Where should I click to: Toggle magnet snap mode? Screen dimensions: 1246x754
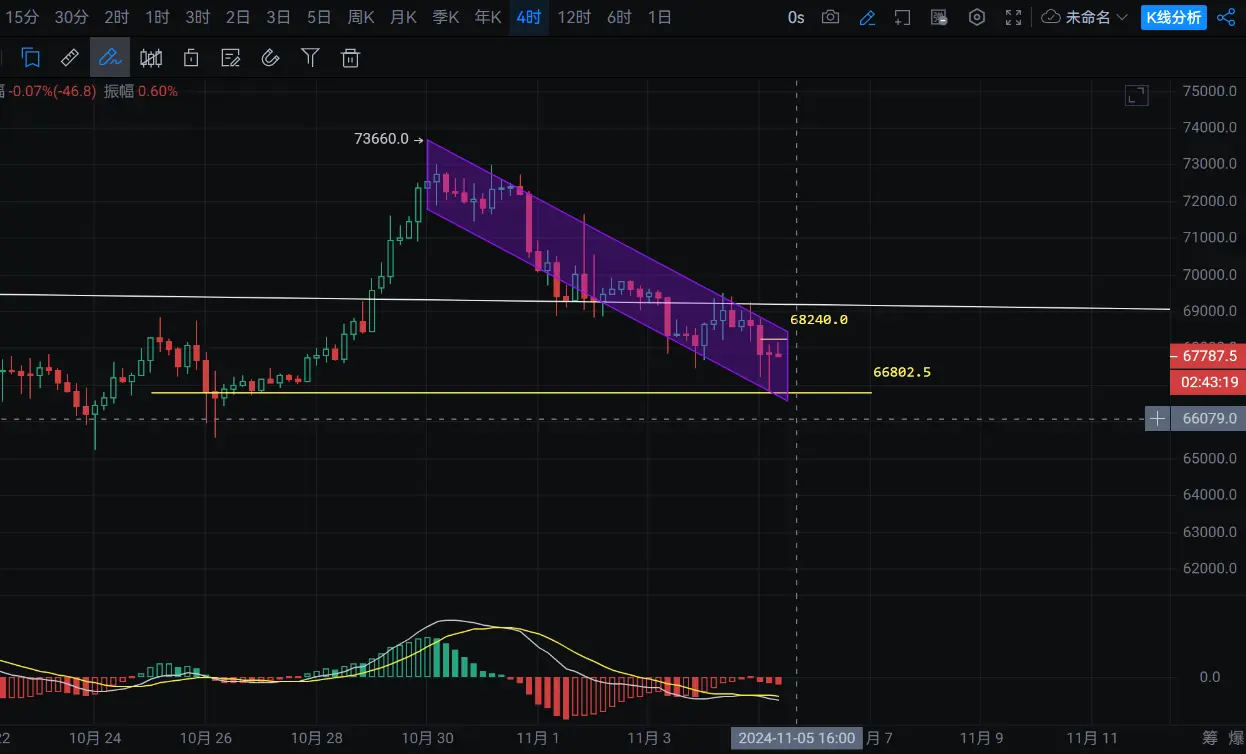[x=270, y=58]
